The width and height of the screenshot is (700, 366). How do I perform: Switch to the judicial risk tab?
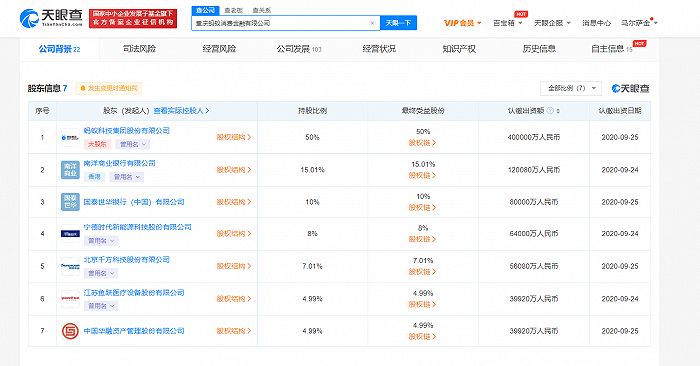point(139,49)
